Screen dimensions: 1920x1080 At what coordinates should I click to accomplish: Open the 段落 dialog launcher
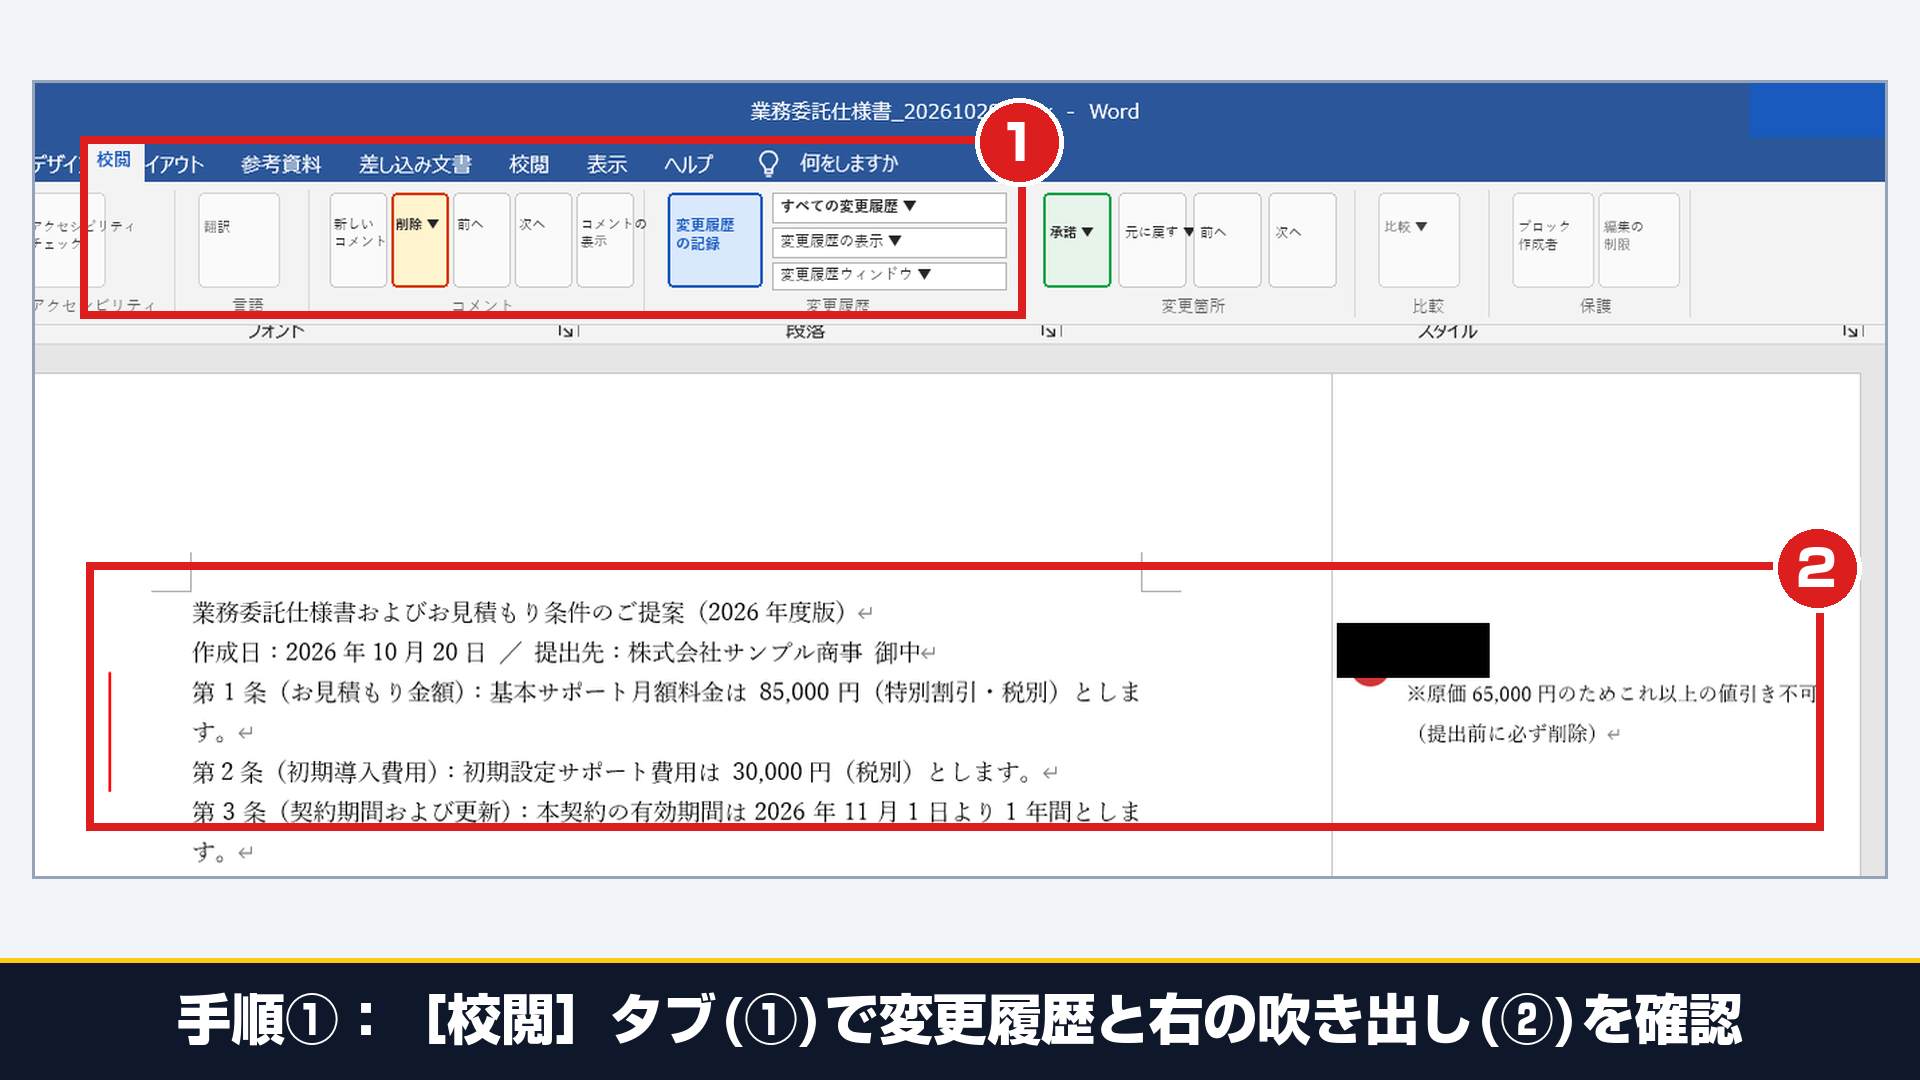tap(1049, 331)
